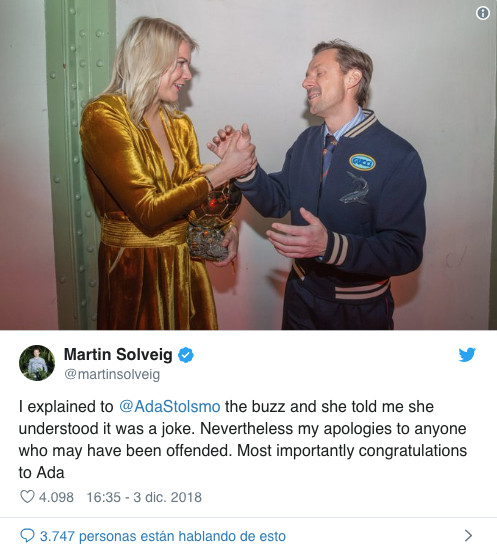The width and height of the screenshot is (497, 554).
Task: Open the tweet photo of the handshake
Action: click(248, 165)
